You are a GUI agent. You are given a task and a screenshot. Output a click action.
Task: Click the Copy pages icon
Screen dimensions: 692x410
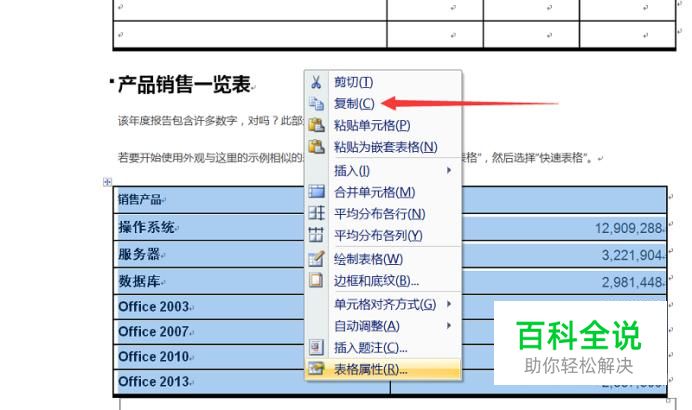coord(316,104)
